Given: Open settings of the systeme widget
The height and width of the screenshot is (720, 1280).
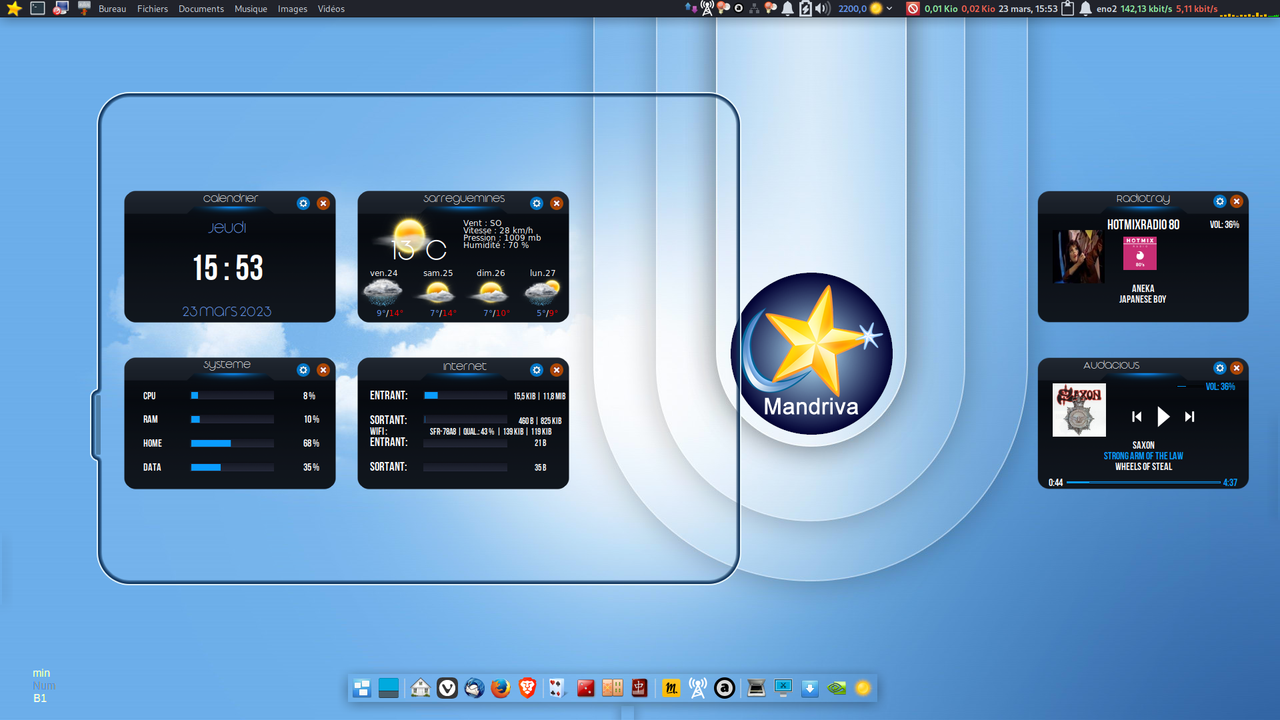Looking at the screenshot, I should click(304, 370).
